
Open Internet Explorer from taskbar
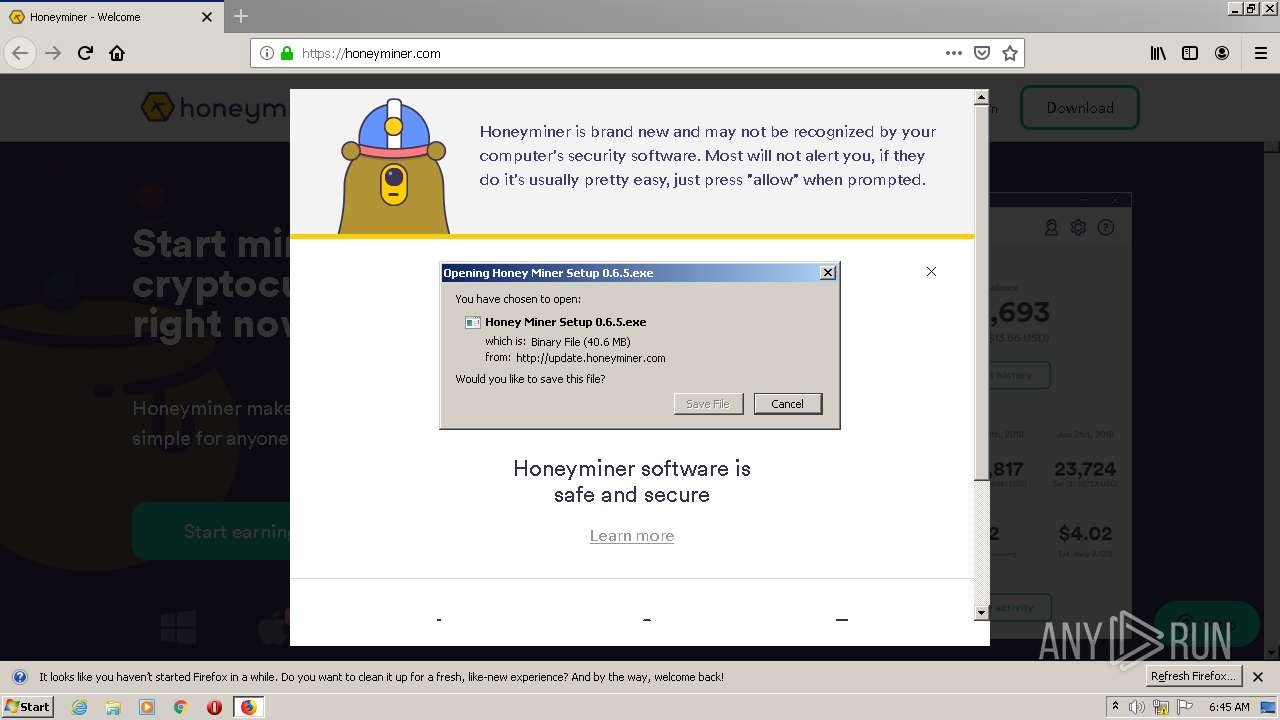pos(79,707)
